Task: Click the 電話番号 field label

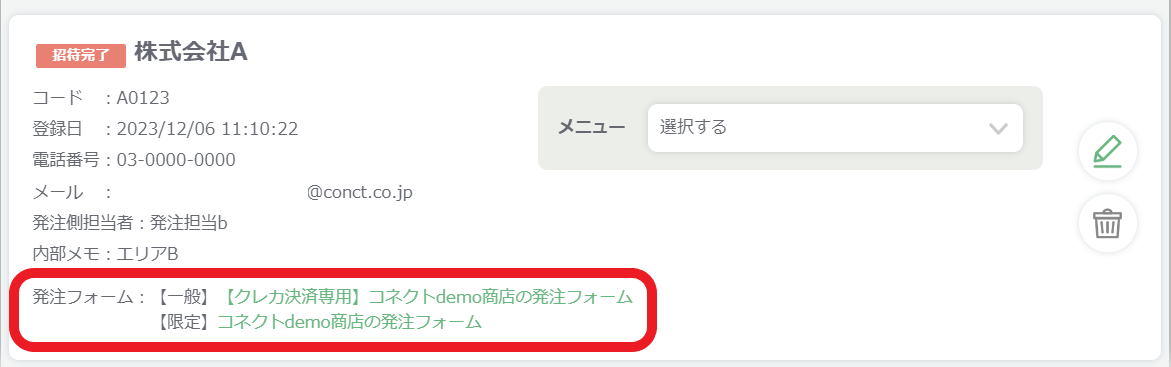Action: (66, 160)
